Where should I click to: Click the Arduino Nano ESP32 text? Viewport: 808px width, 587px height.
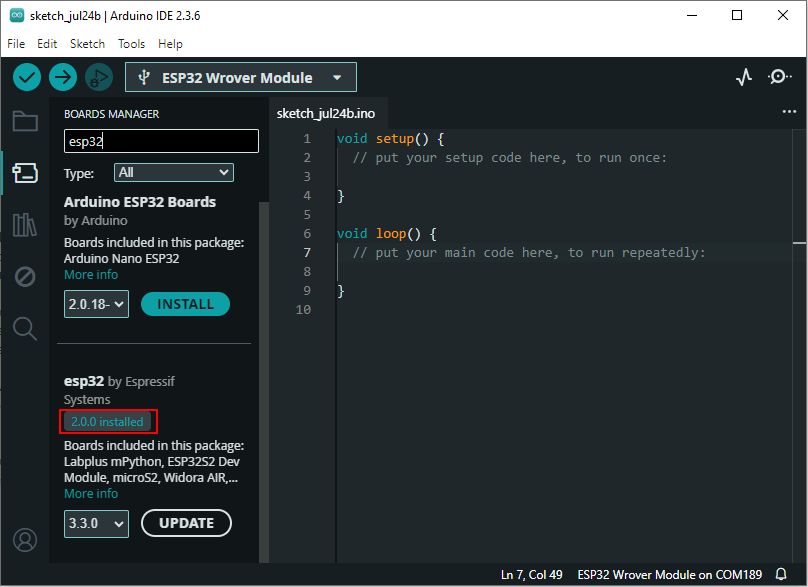click(x=122, y=259)
